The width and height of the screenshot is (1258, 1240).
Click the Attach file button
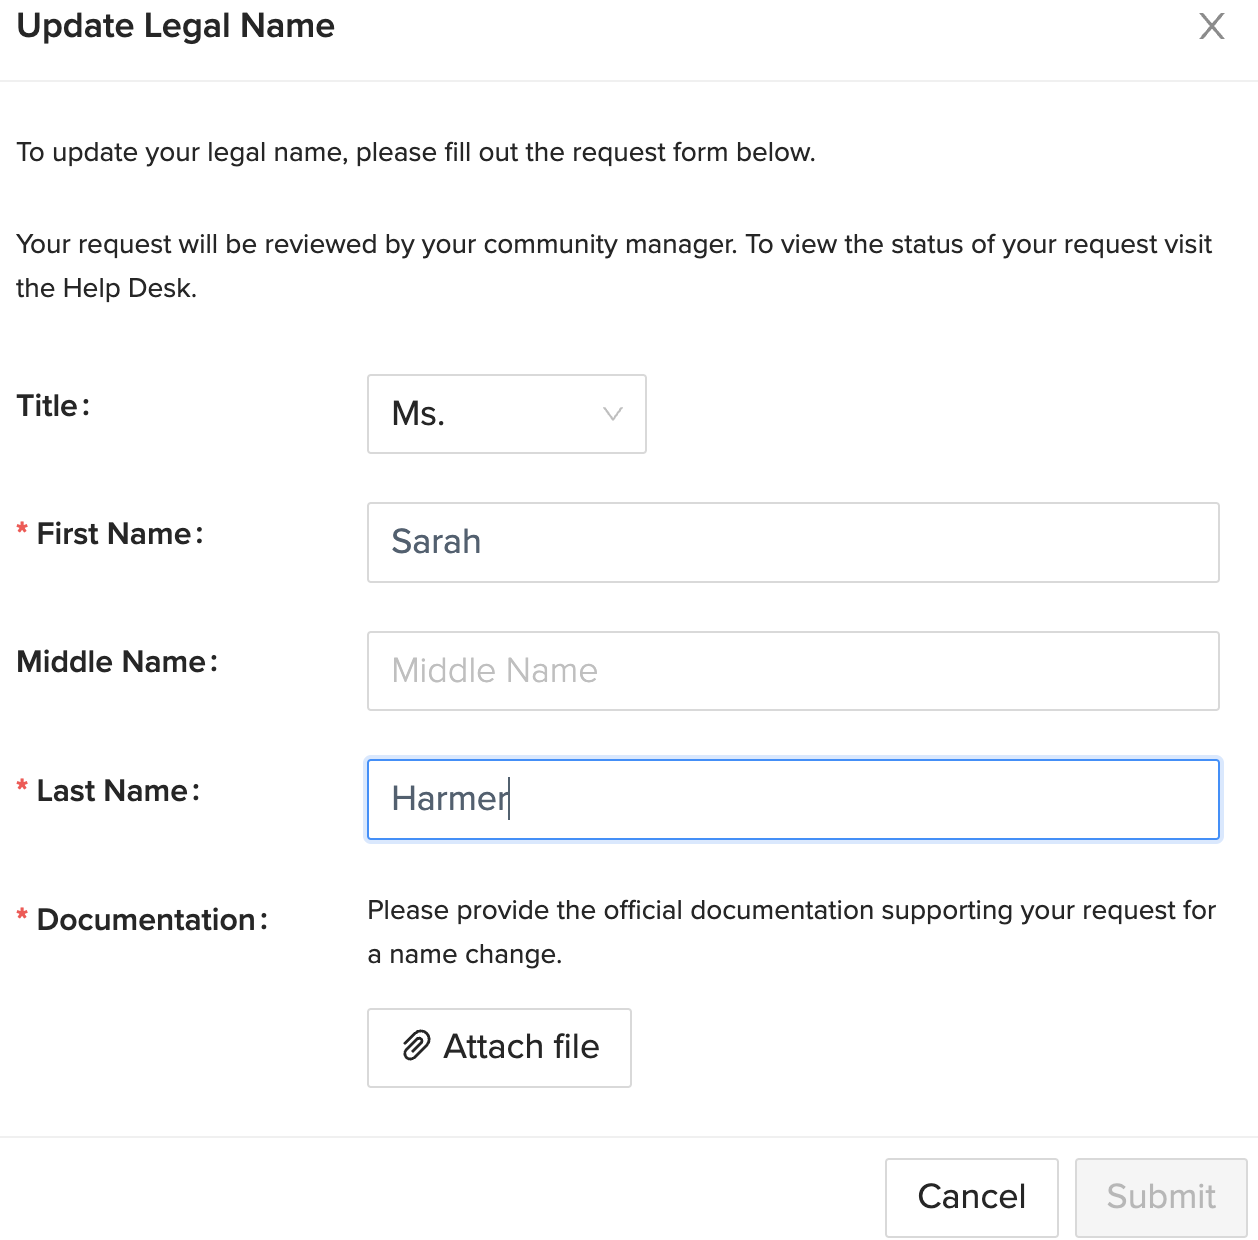tap(499, 1047)
